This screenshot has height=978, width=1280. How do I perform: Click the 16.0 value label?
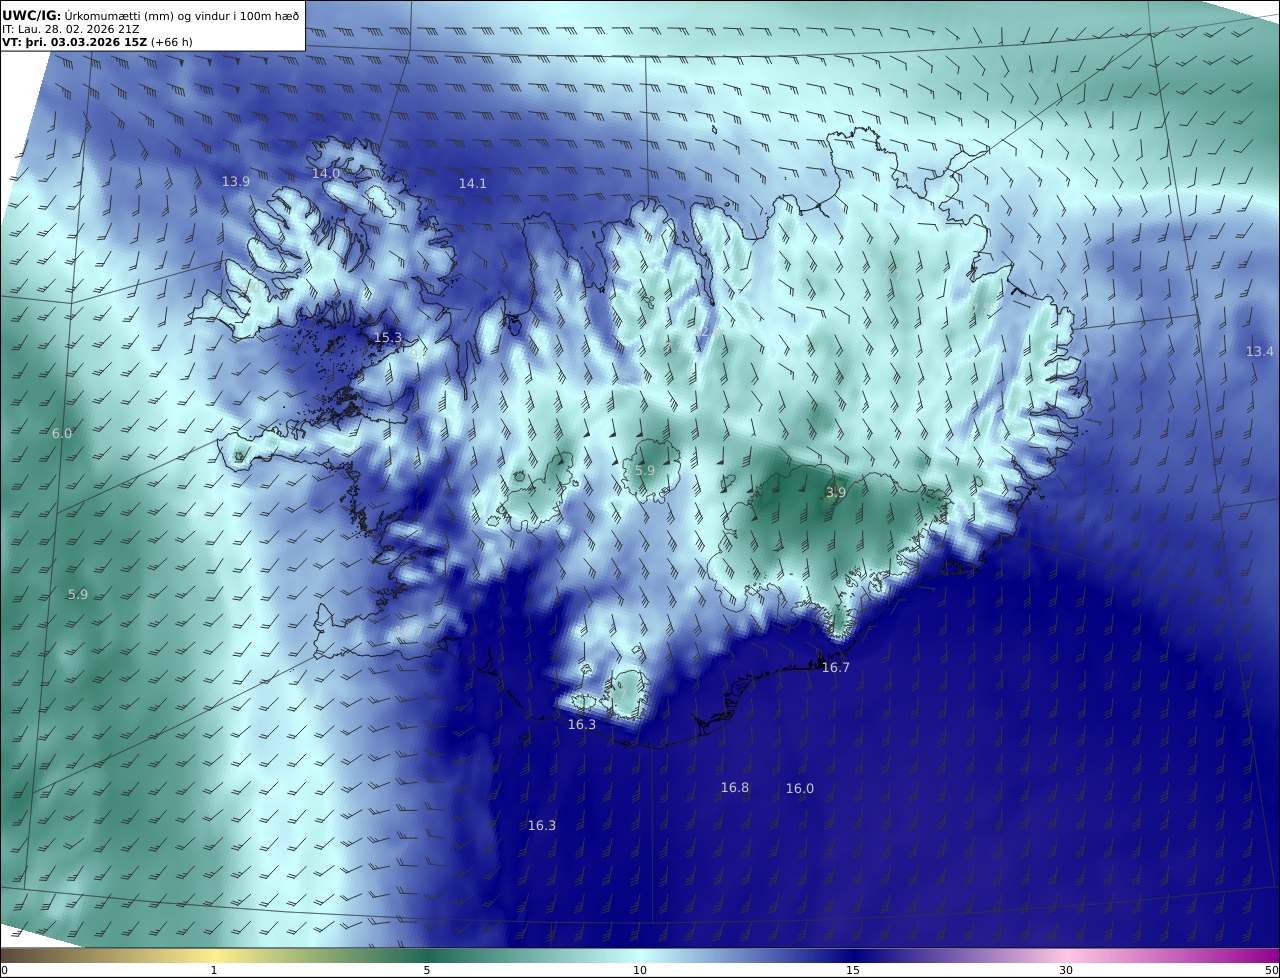click(799, 788)
